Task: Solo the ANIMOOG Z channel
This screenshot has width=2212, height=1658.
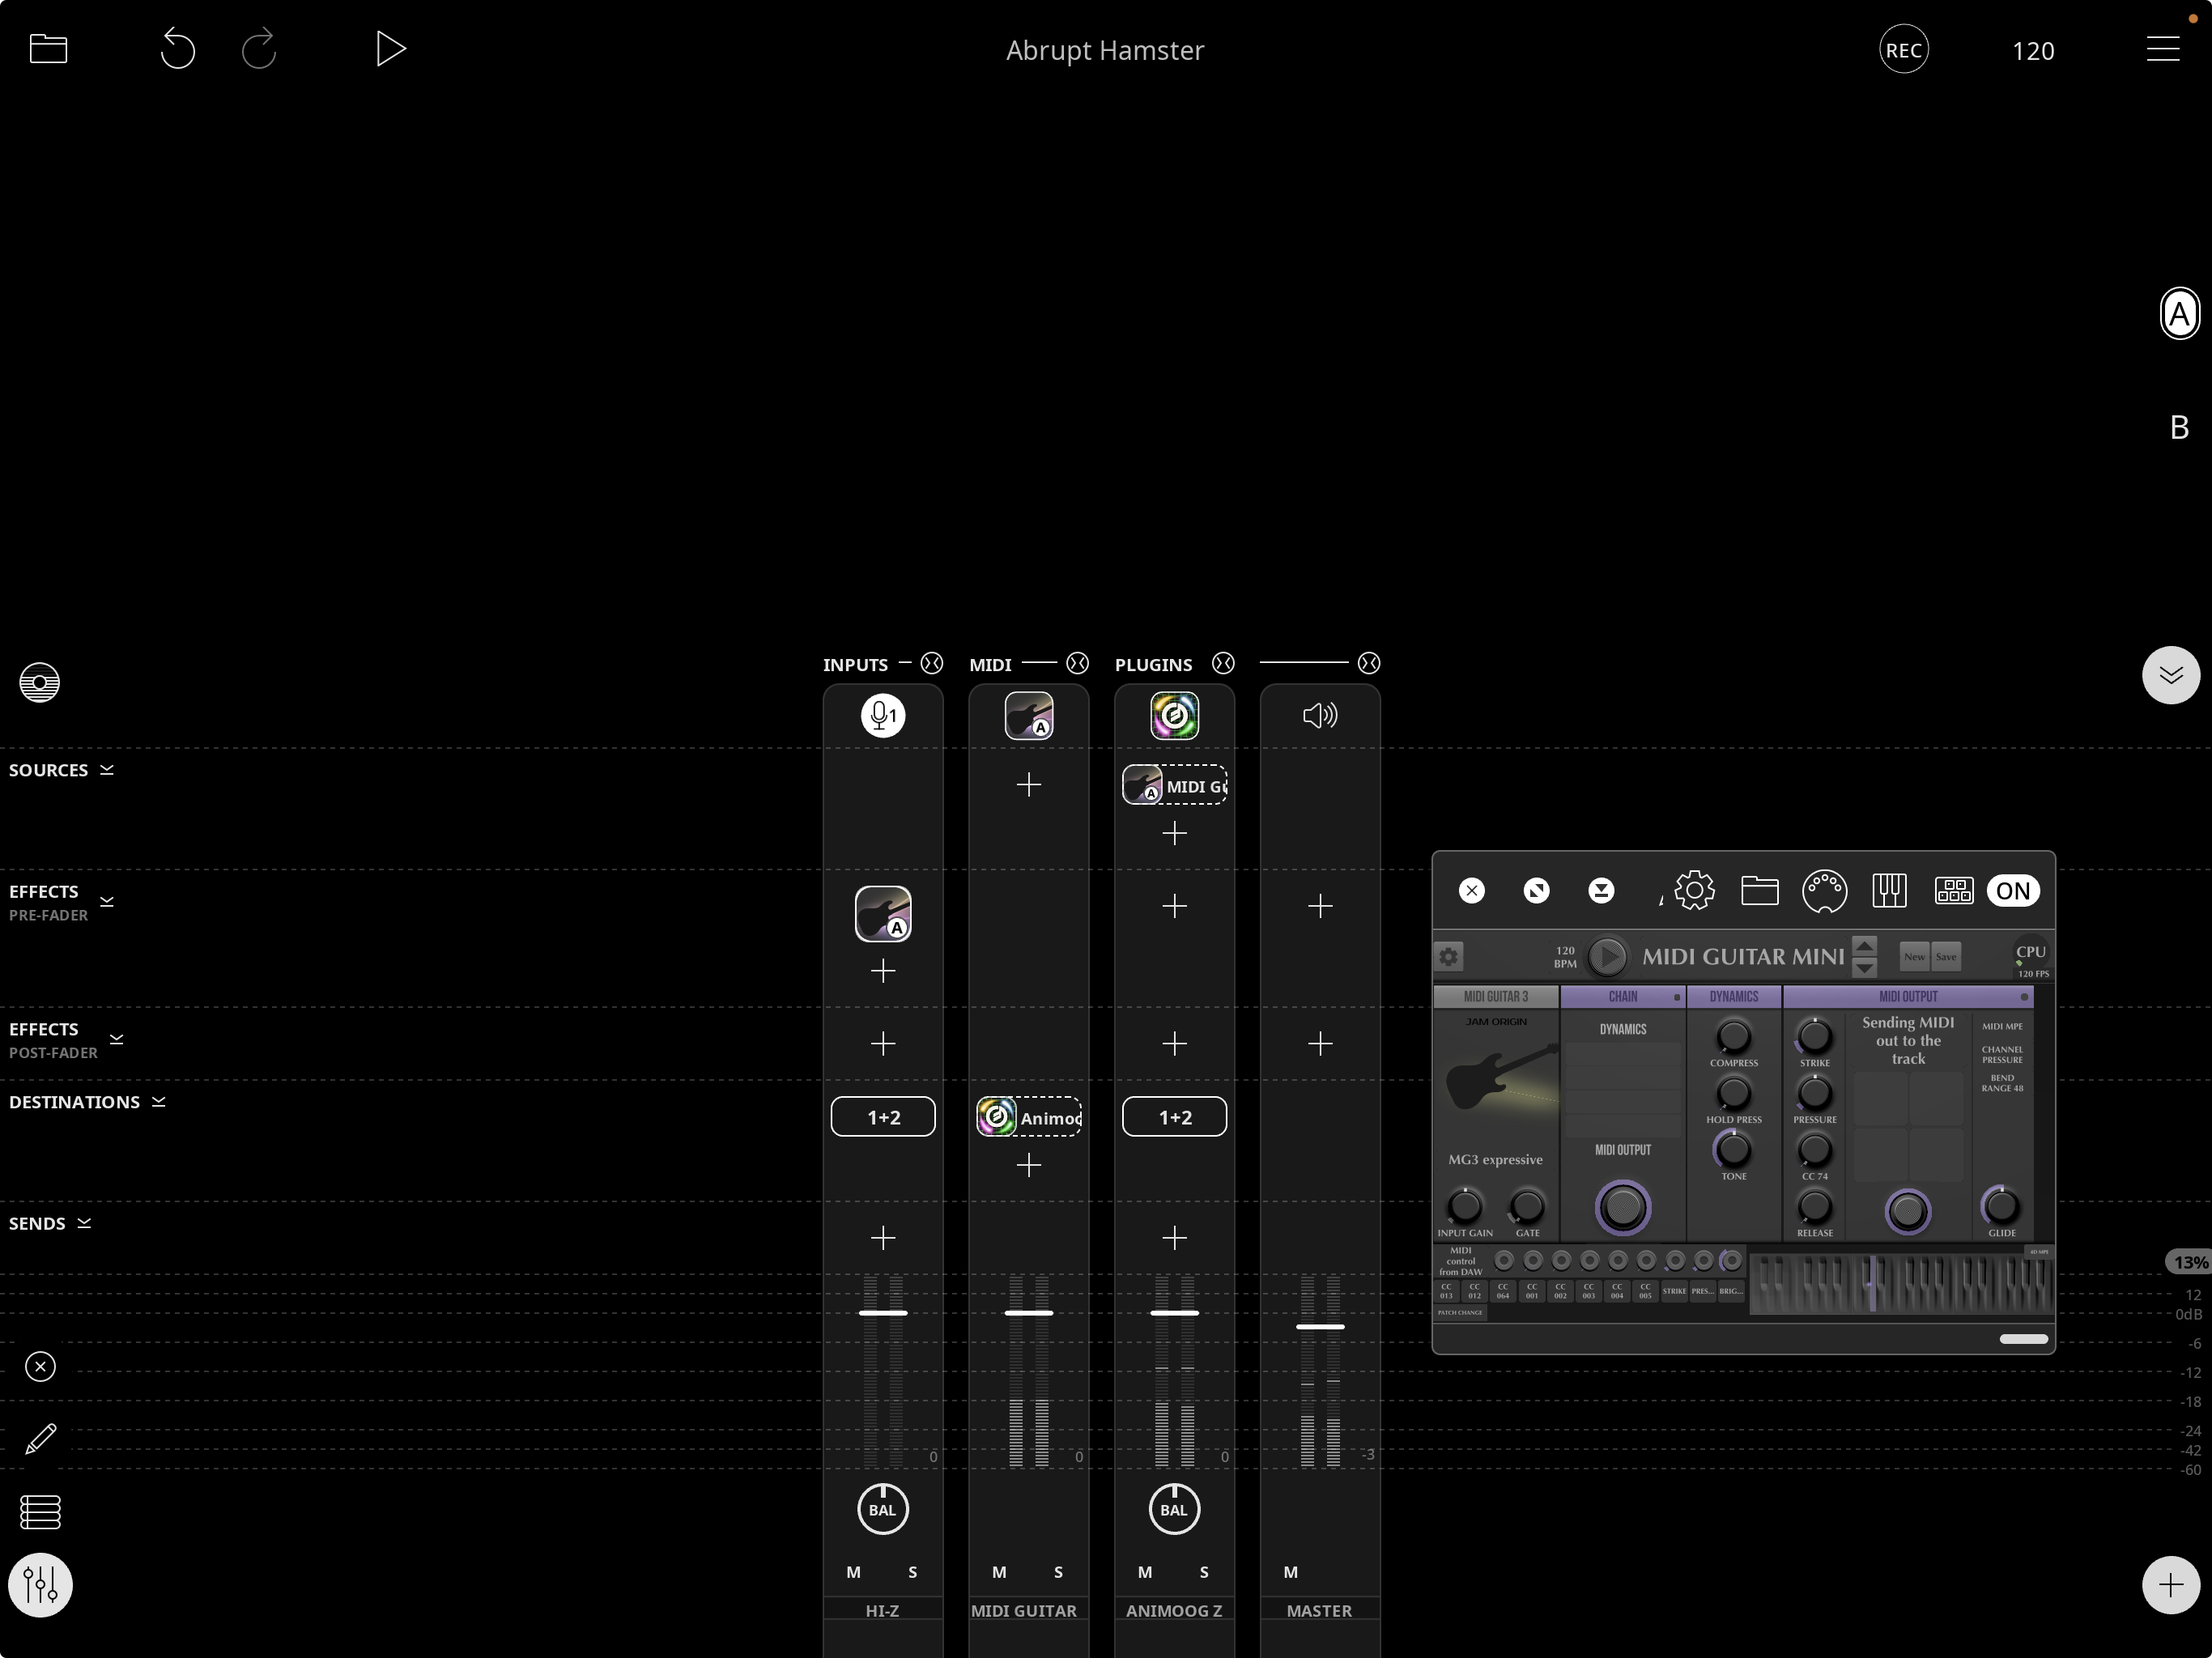Action: pos(1204,1572)
